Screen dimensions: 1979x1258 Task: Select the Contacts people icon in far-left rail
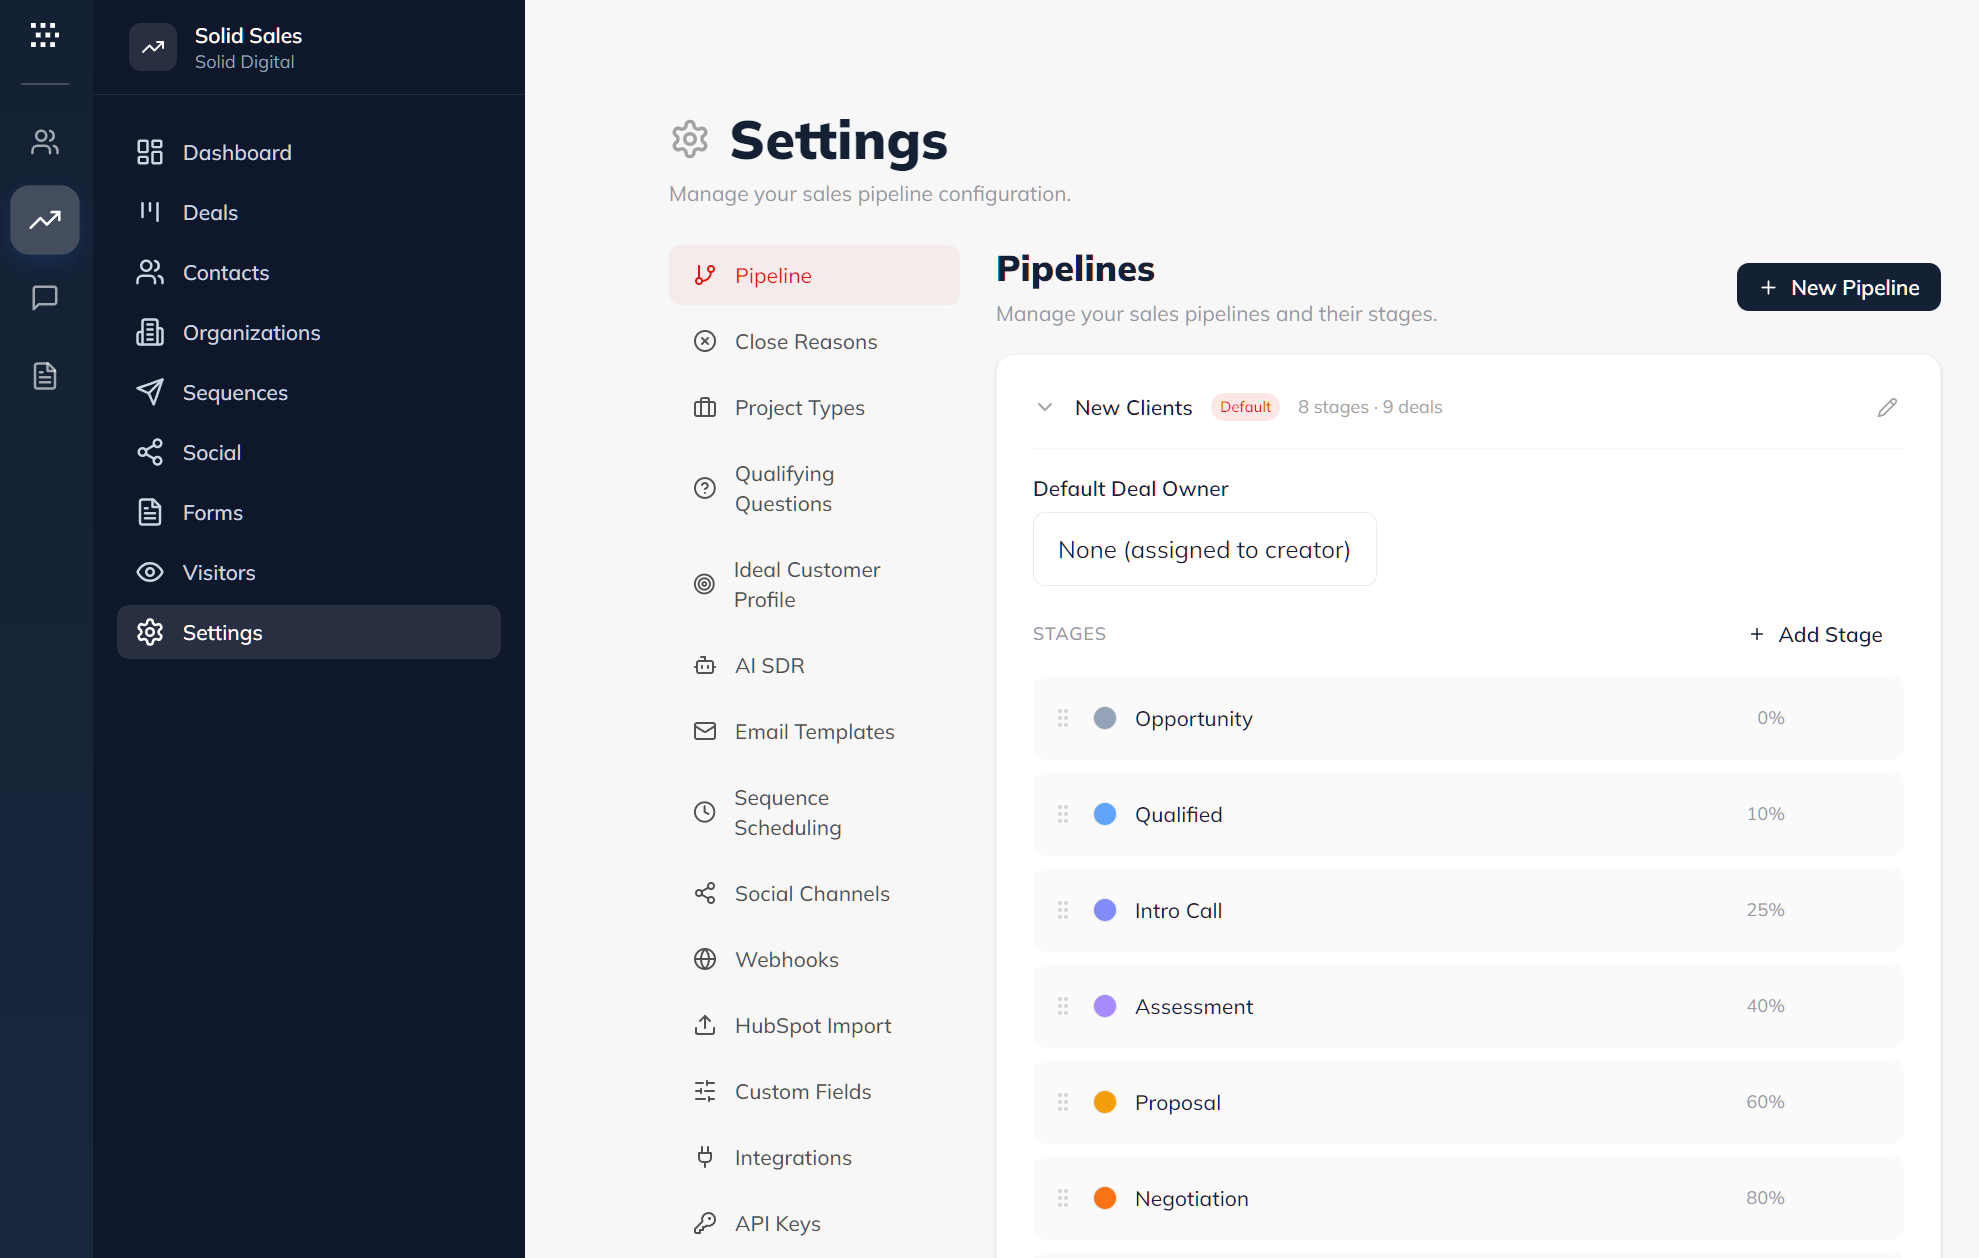[x=44, y=141]
